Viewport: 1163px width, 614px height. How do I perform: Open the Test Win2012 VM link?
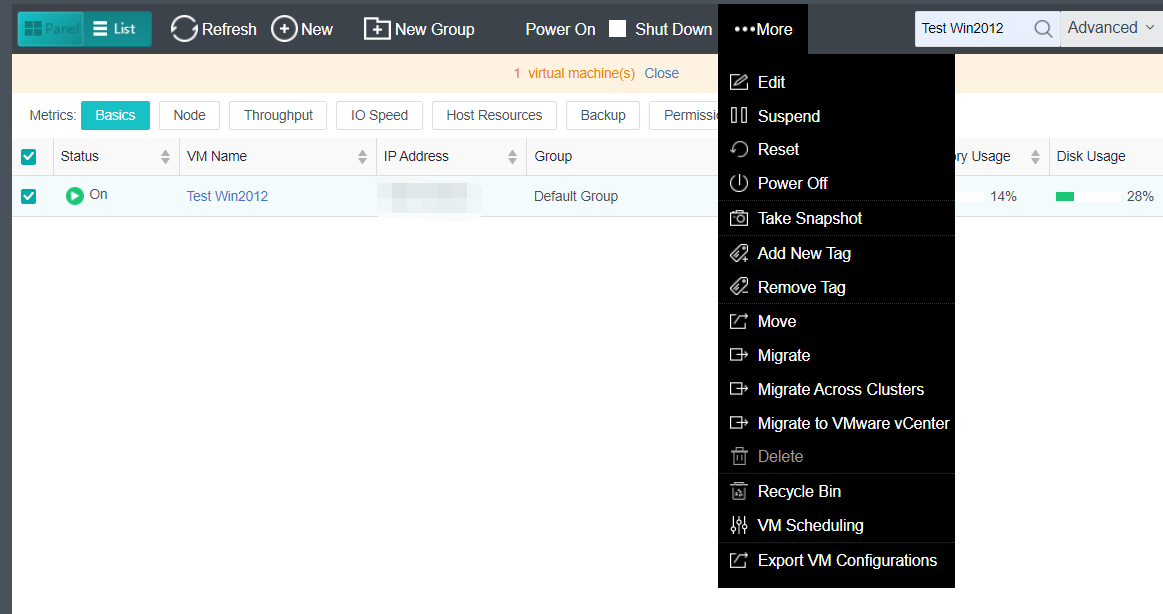[x=227, y=196]
